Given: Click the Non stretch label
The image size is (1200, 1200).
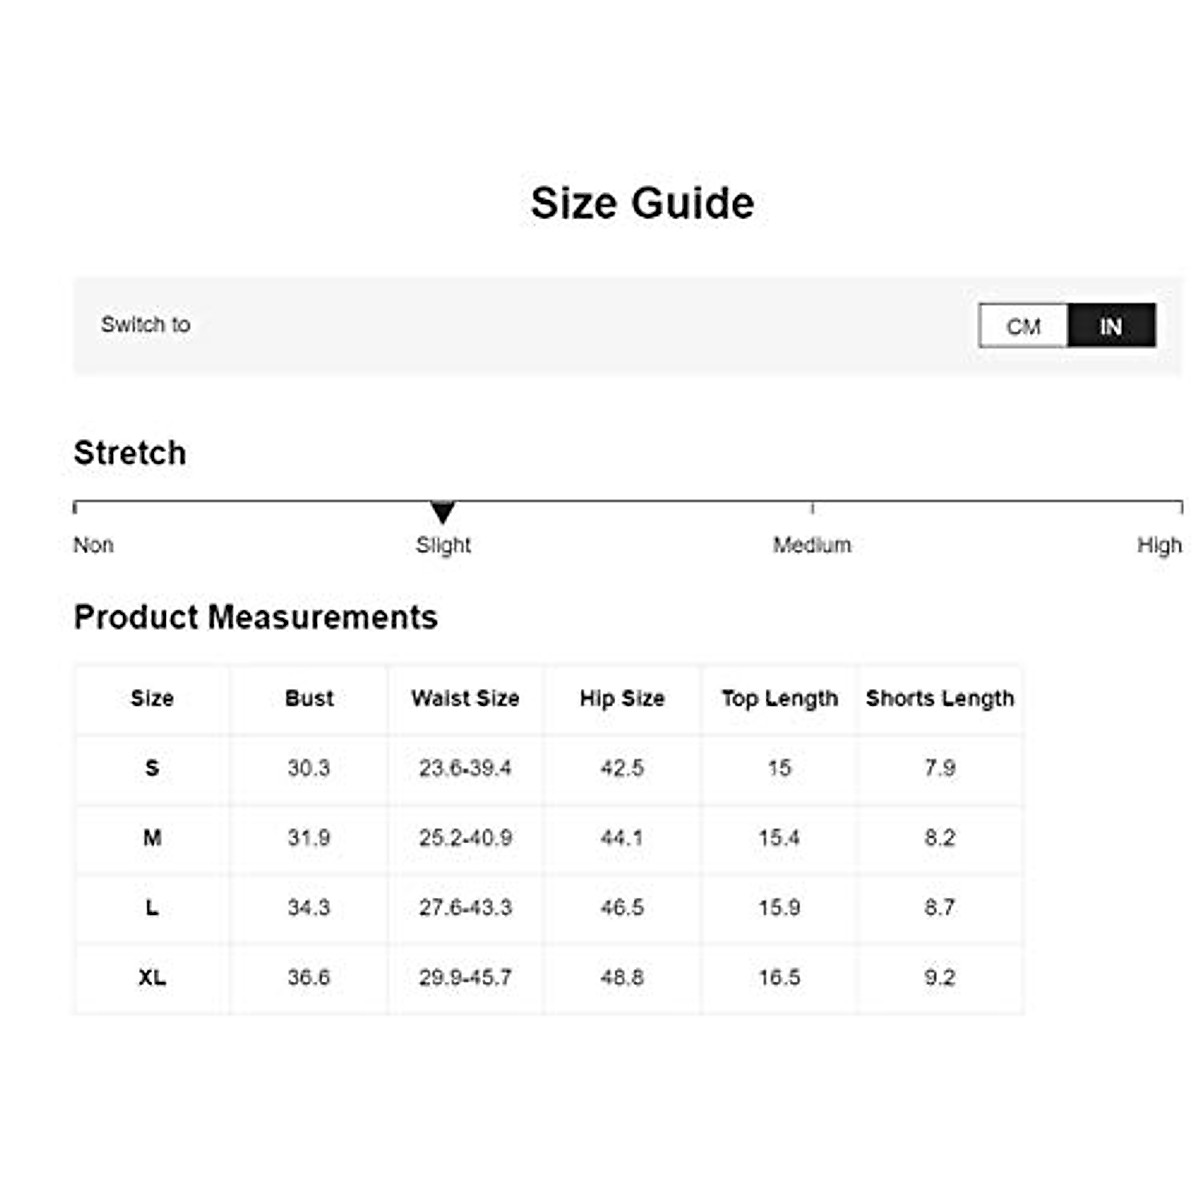Looking at the screenshot, I should click(x=93, y=545).
